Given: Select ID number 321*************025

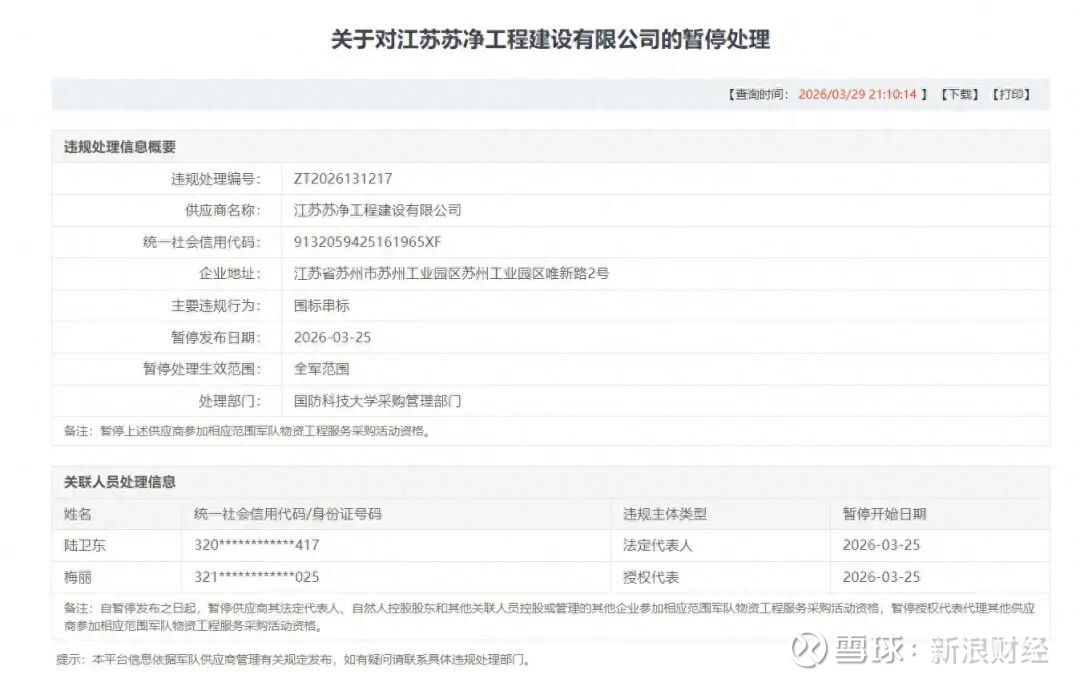Looking at the screenshot, I should [x=257, y=577].
